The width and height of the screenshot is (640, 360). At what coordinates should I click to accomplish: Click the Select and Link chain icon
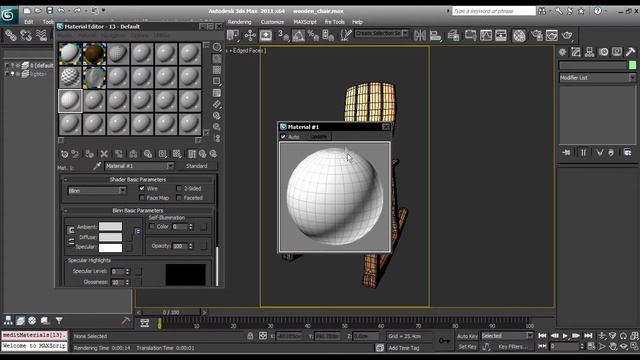[11, 36]
